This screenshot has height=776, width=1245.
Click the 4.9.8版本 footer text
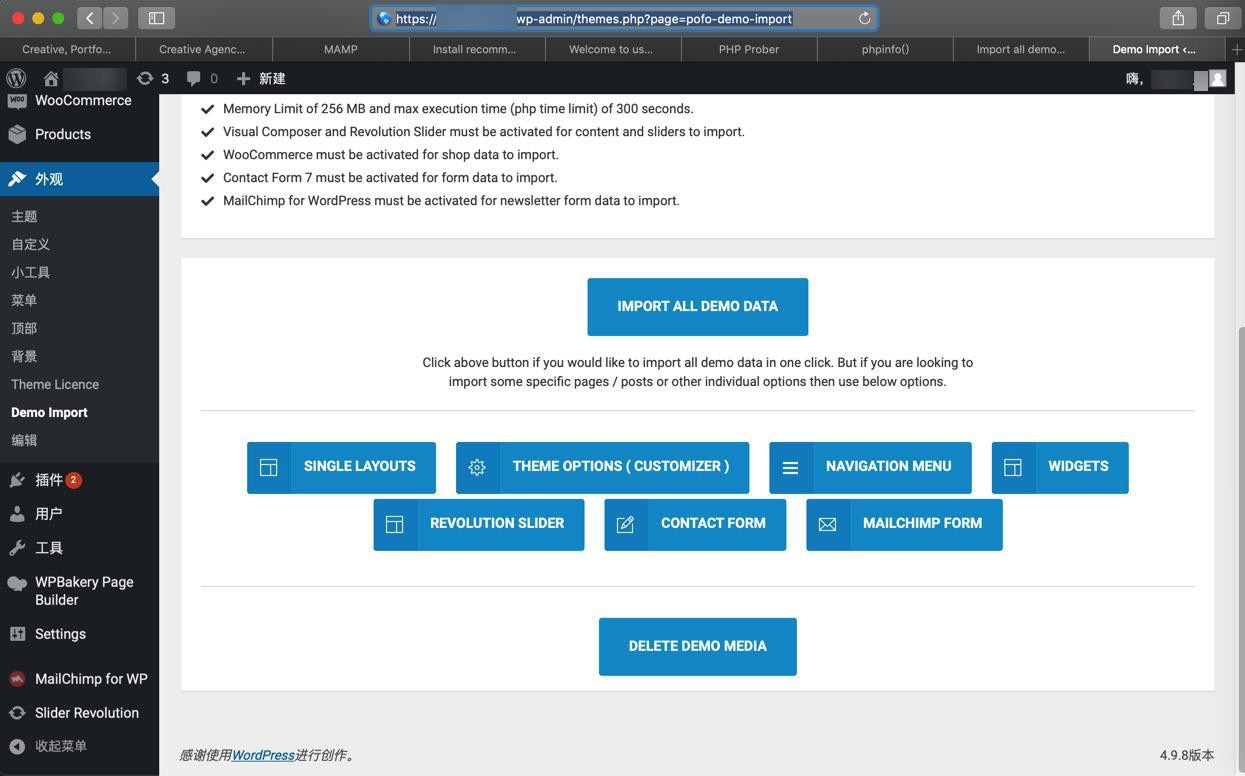[1187, 755]
